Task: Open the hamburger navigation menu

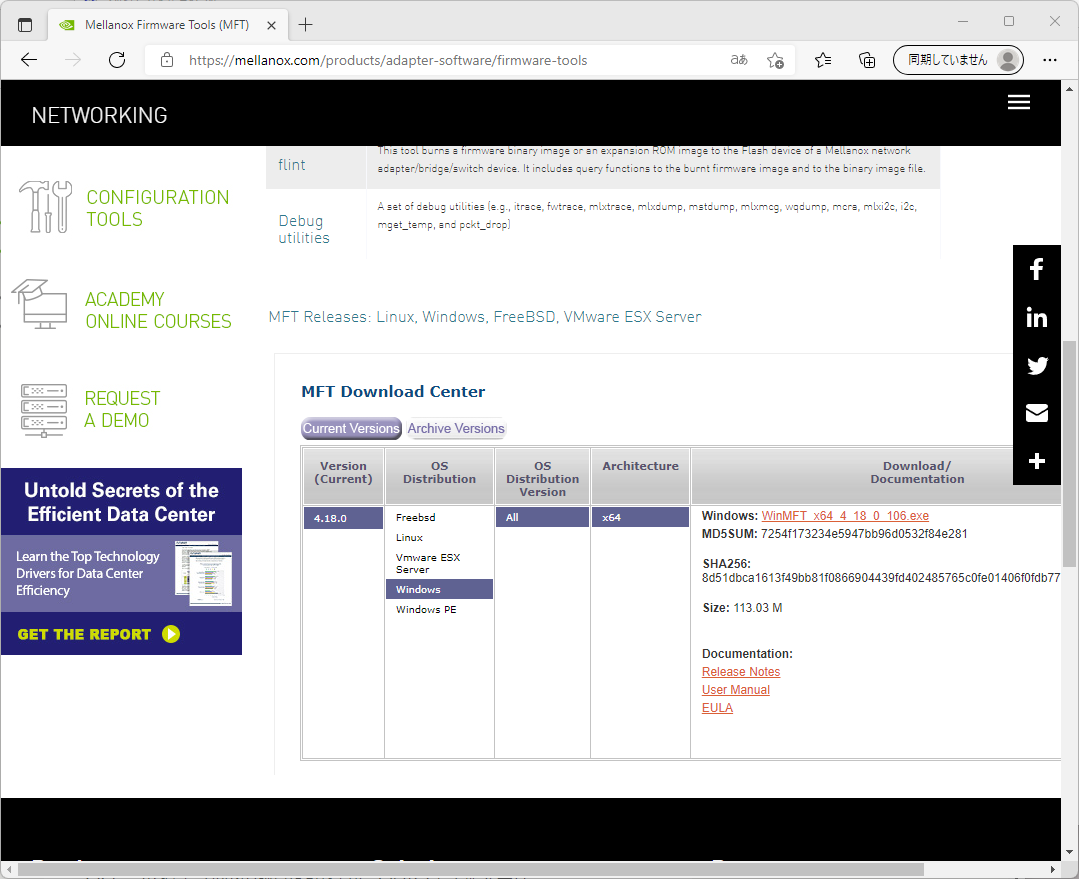Action: (1018, 102)
